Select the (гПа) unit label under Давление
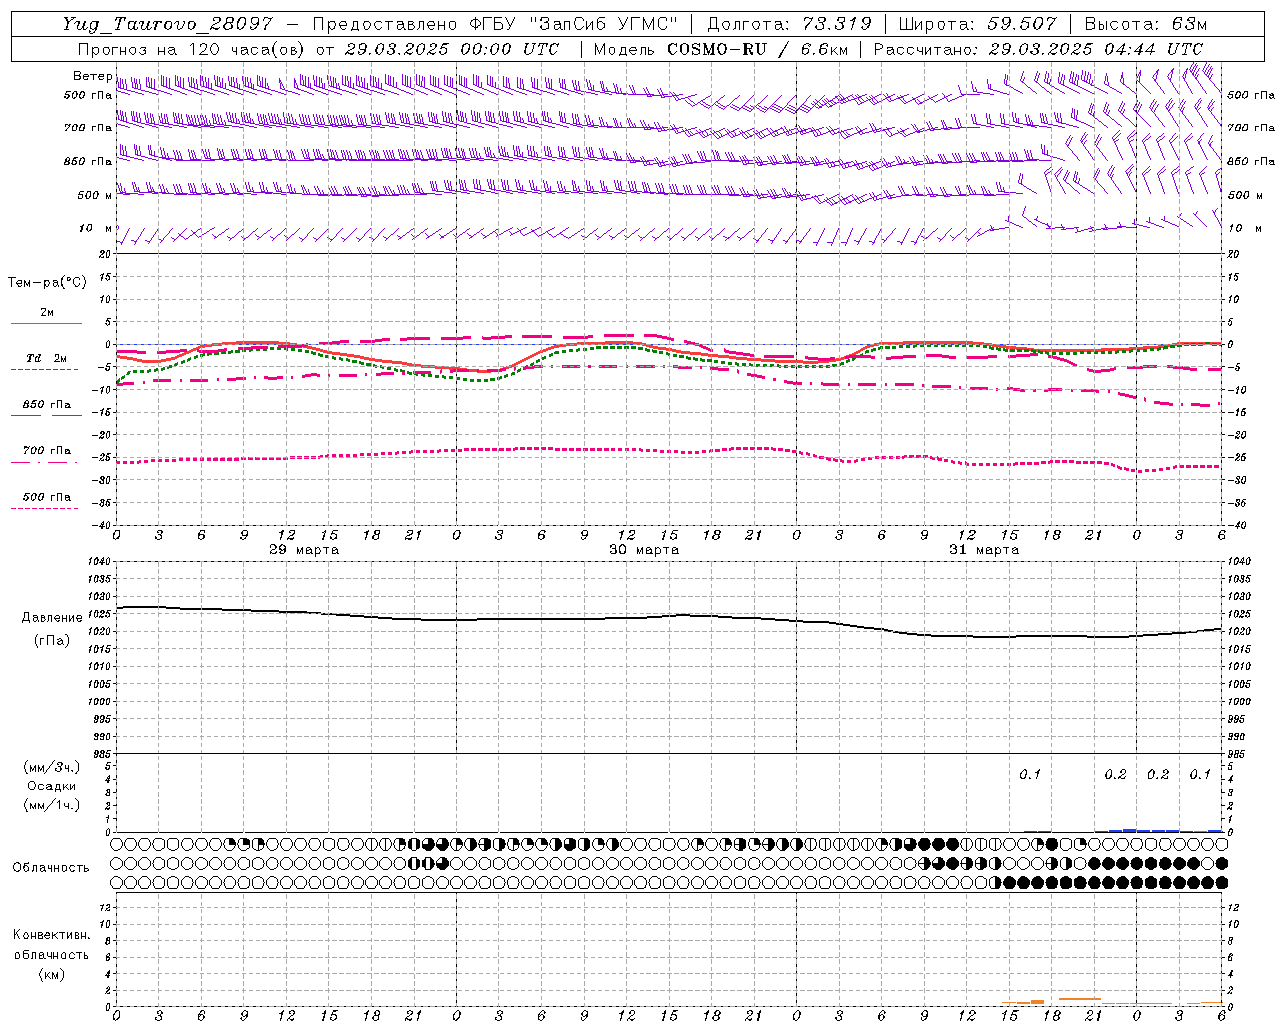The height and width of the screenshot is (1024, 1280). [x=52, y=641]
